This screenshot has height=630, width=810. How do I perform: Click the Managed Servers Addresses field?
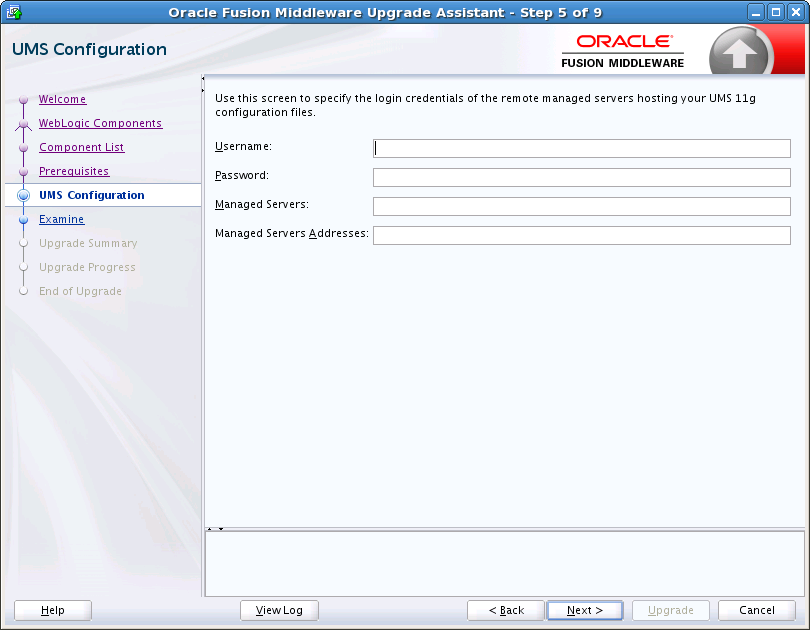point(582,235)
